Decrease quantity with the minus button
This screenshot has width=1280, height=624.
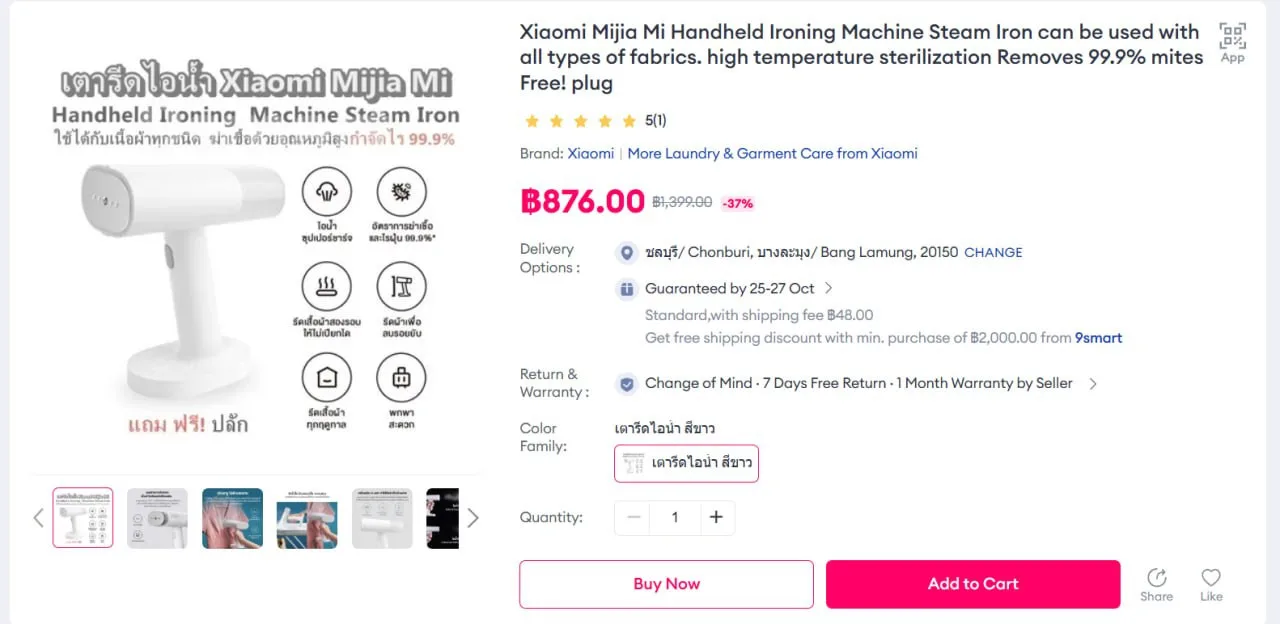[633, 517]
